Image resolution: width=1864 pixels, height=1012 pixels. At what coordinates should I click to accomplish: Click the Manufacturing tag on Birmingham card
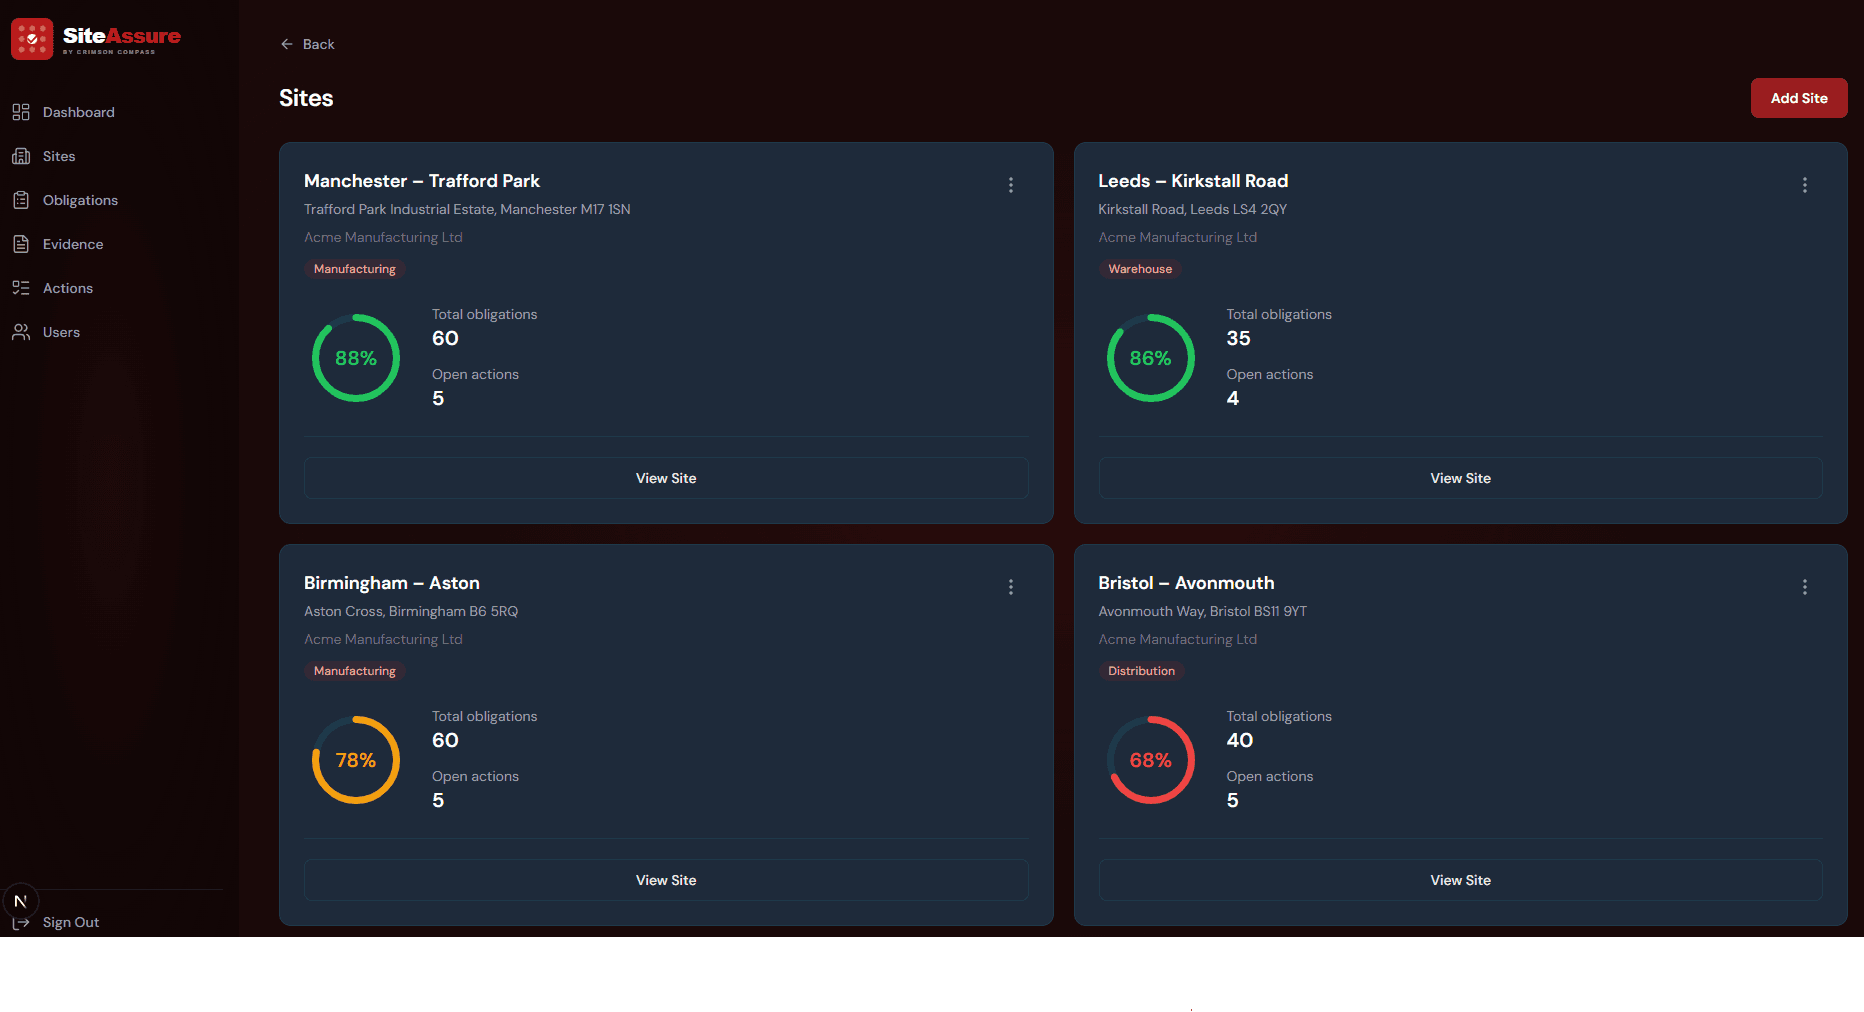(x=355, y=671)
